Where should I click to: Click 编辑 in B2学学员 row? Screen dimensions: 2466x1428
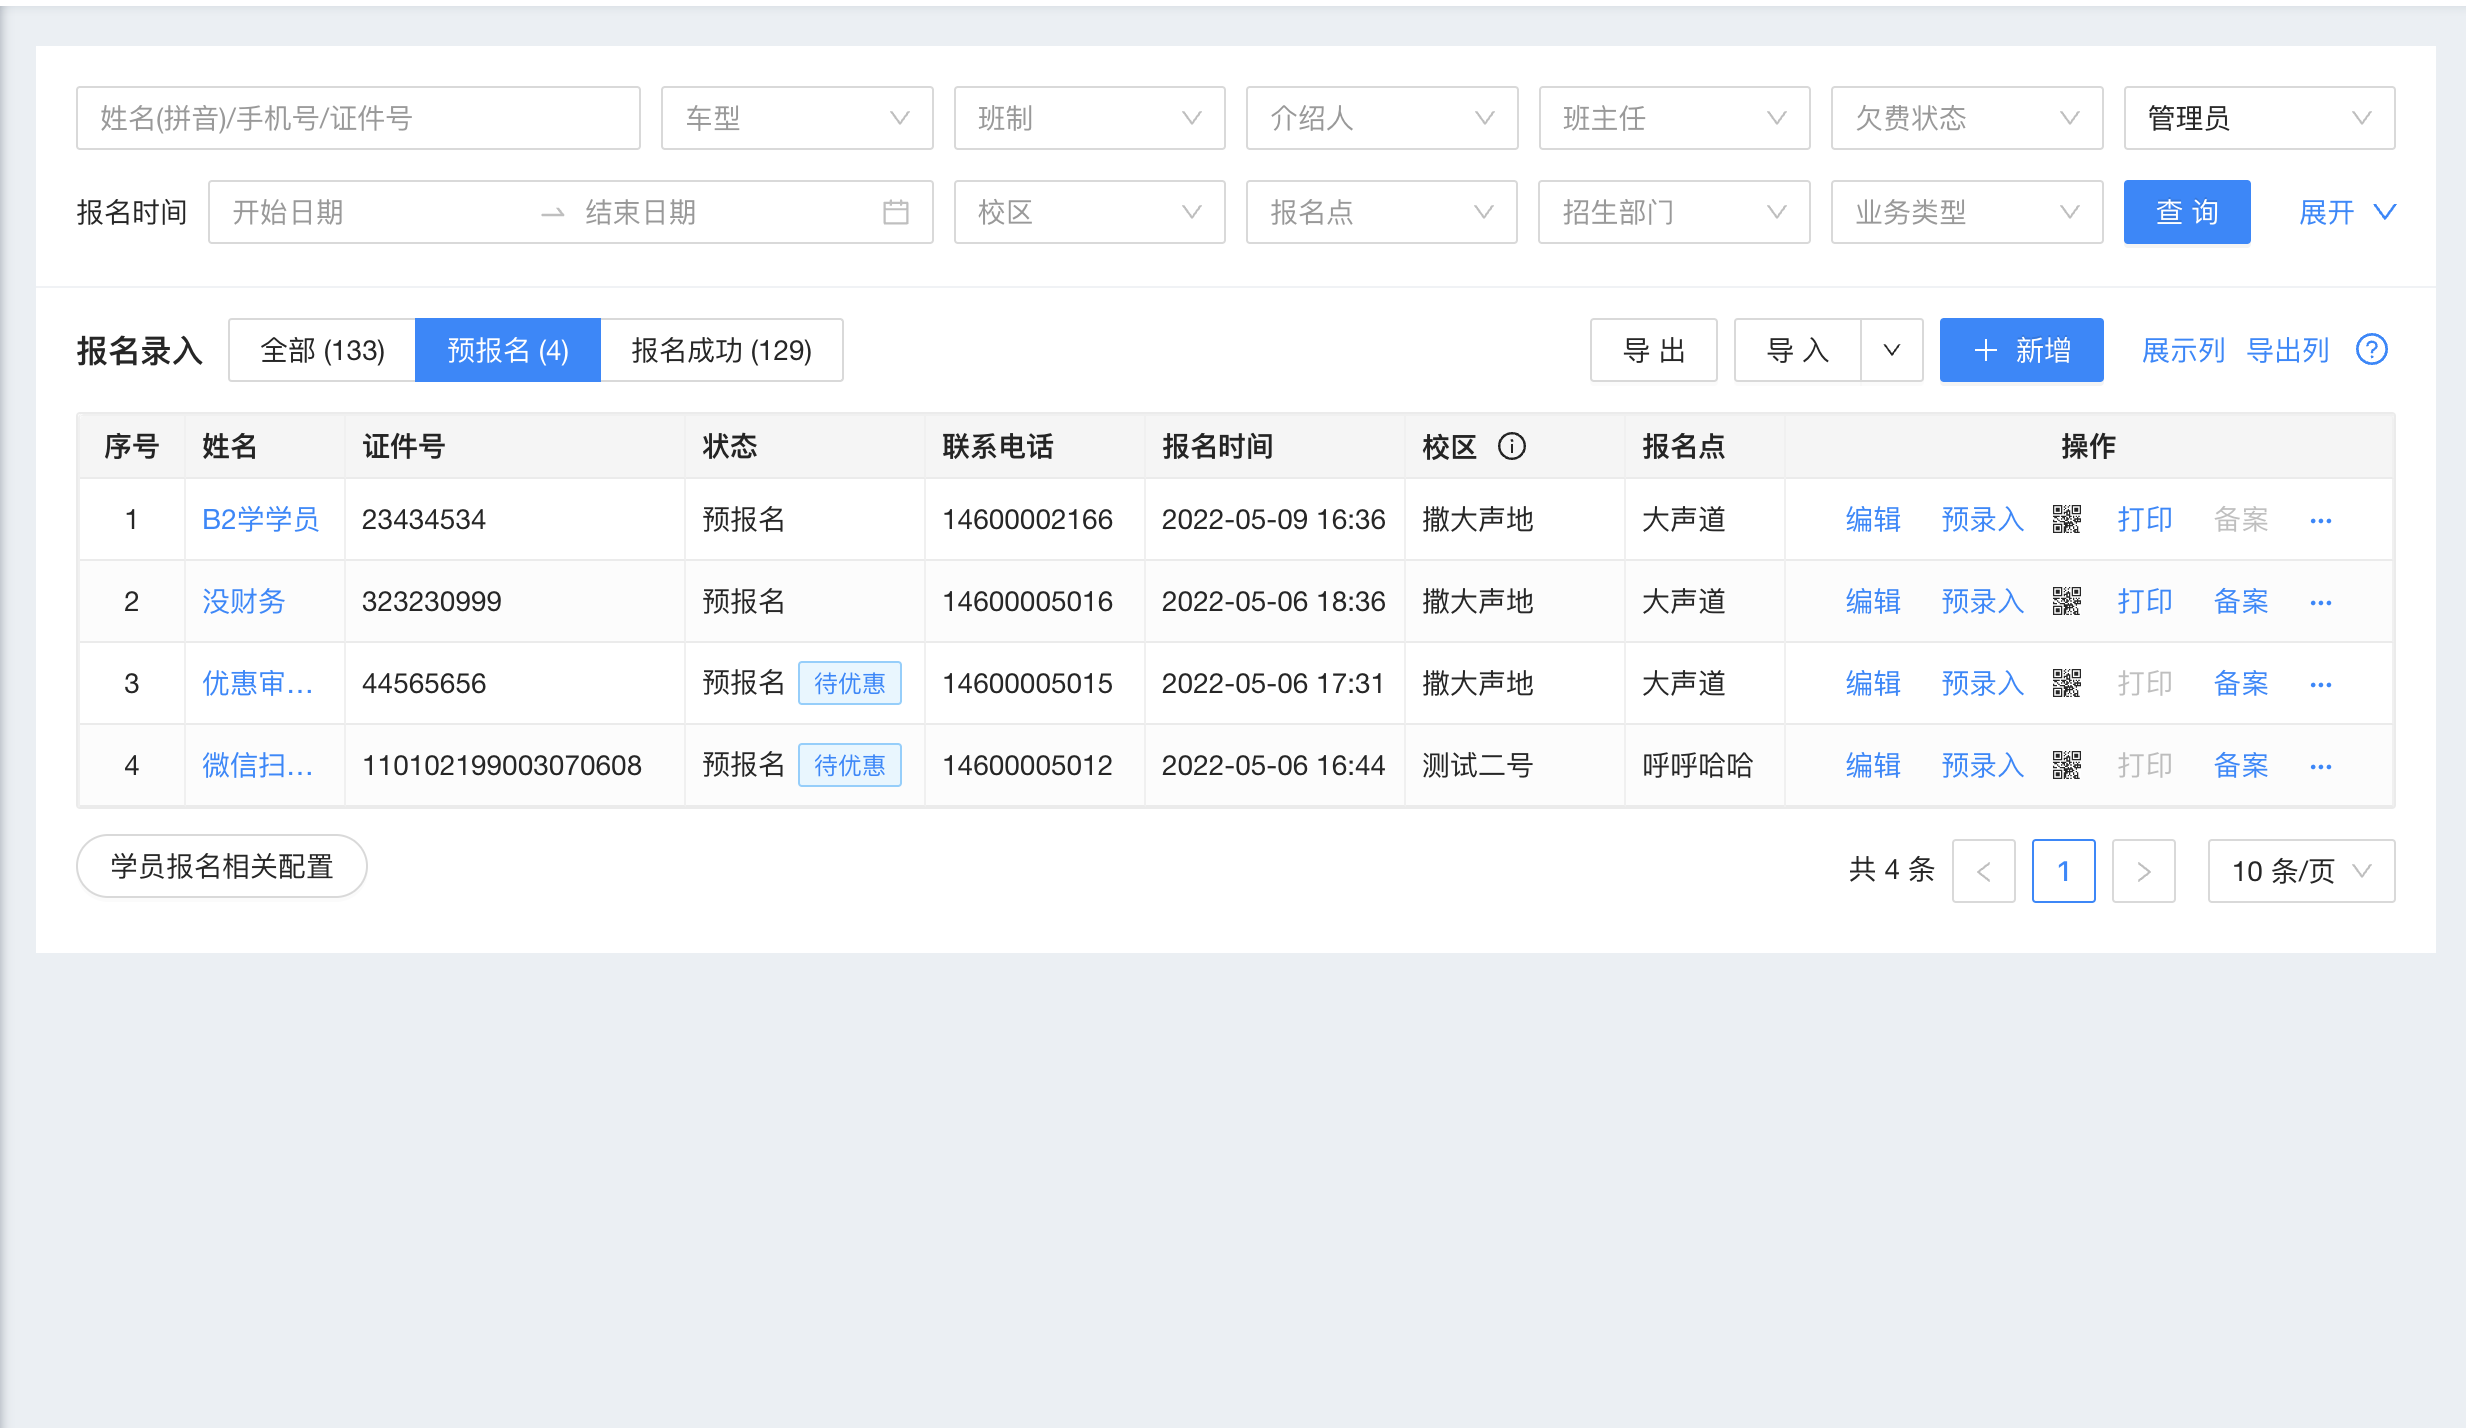(x=1873, y=519)
